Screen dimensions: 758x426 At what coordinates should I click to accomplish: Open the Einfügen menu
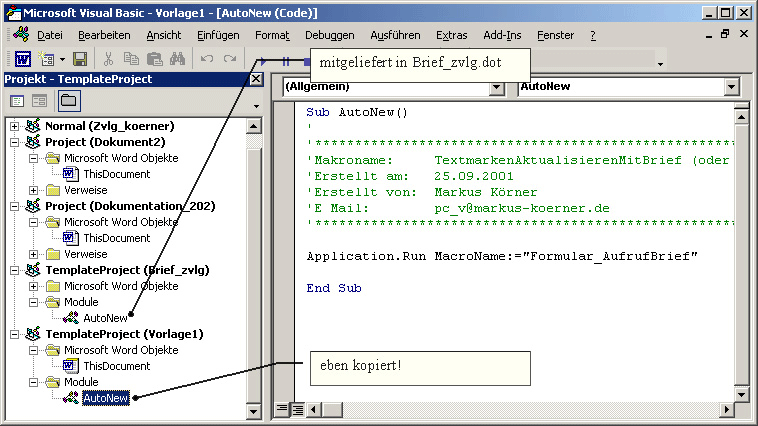coord(218,35)
